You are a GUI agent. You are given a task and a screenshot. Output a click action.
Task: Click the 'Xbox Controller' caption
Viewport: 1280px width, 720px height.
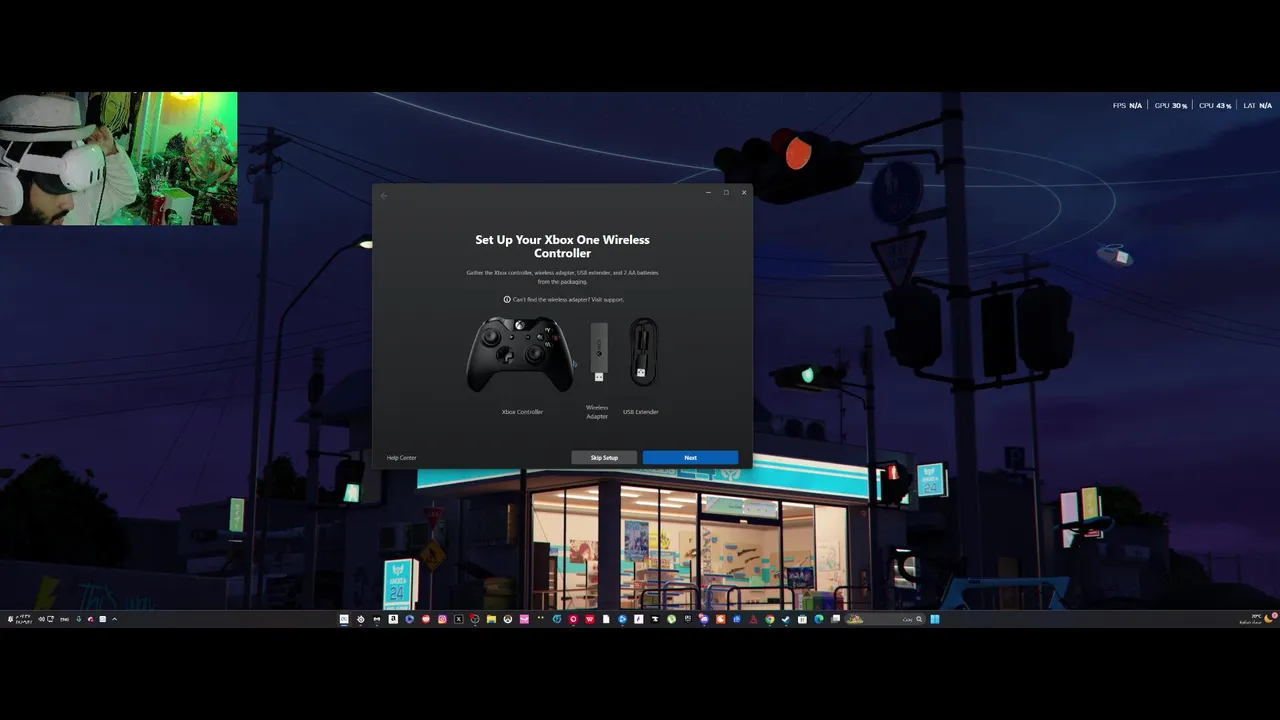coord(522,412)
